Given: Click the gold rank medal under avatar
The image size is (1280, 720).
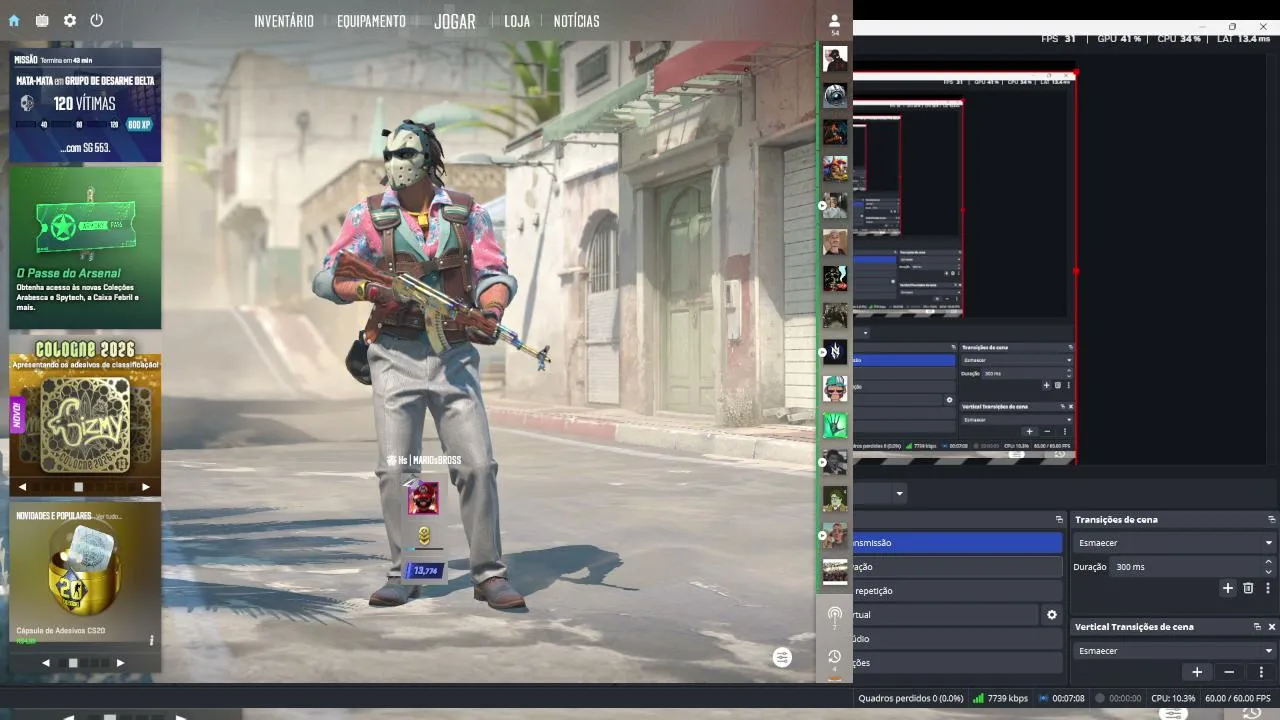Looking at the screenshot, I should click(x=424, y=535).
